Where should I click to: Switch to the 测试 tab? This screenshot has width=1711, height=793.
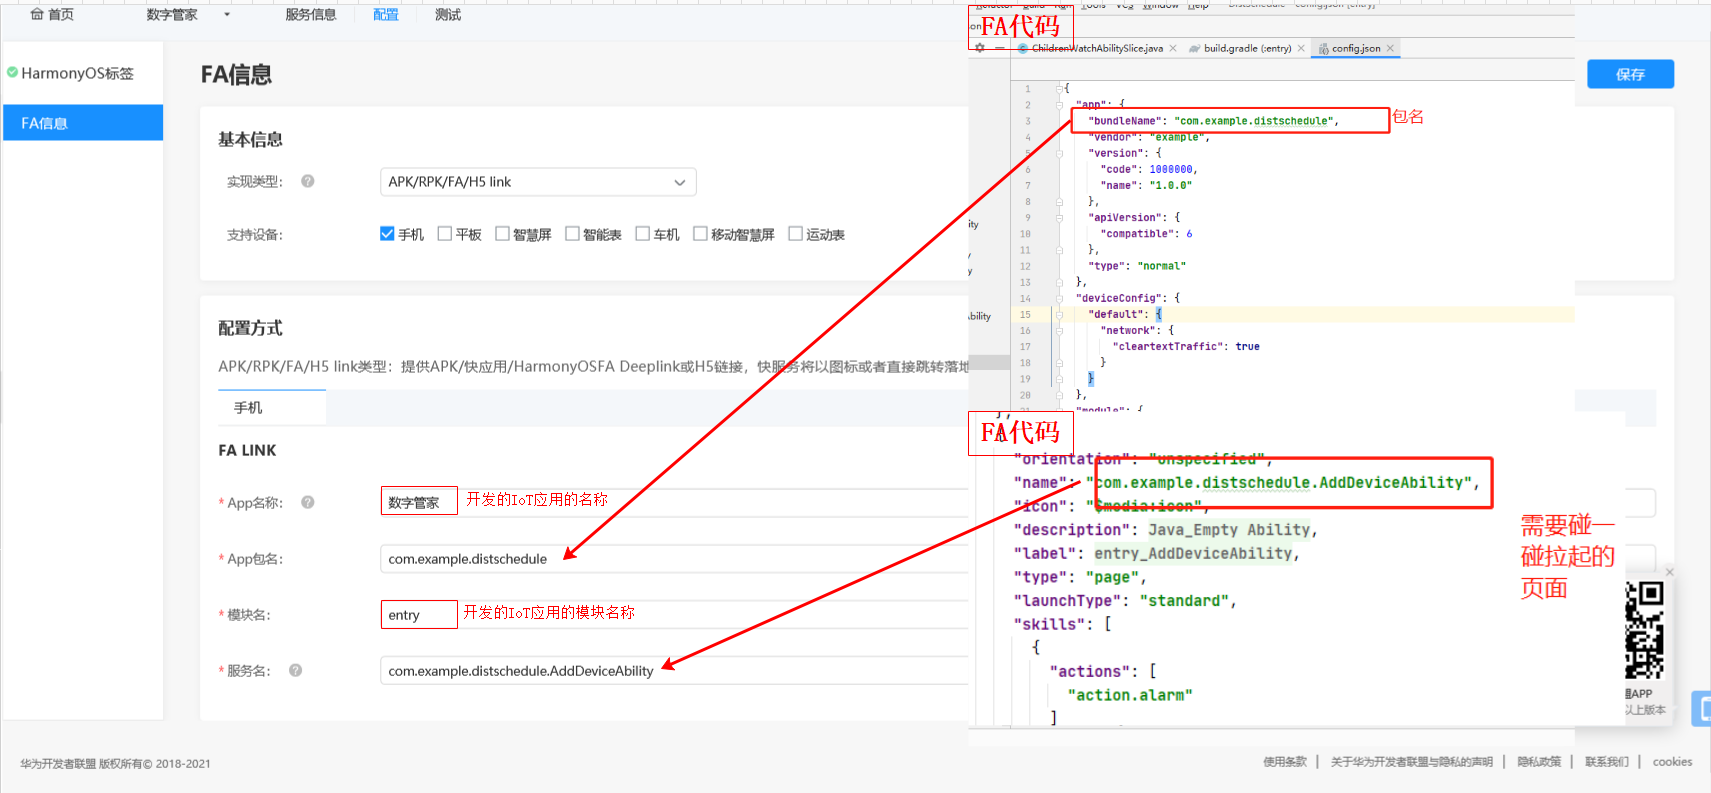tap(448, 15)
